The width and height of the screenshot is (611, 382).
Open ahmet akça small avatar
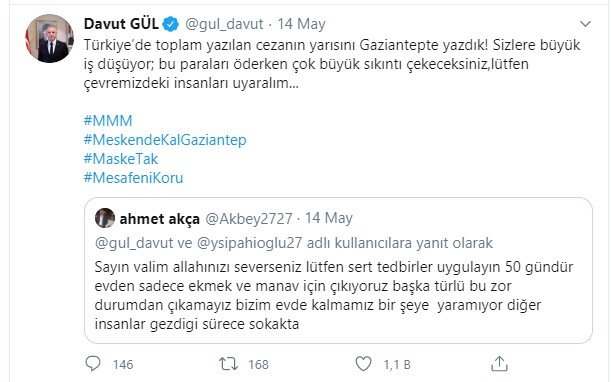105,218
